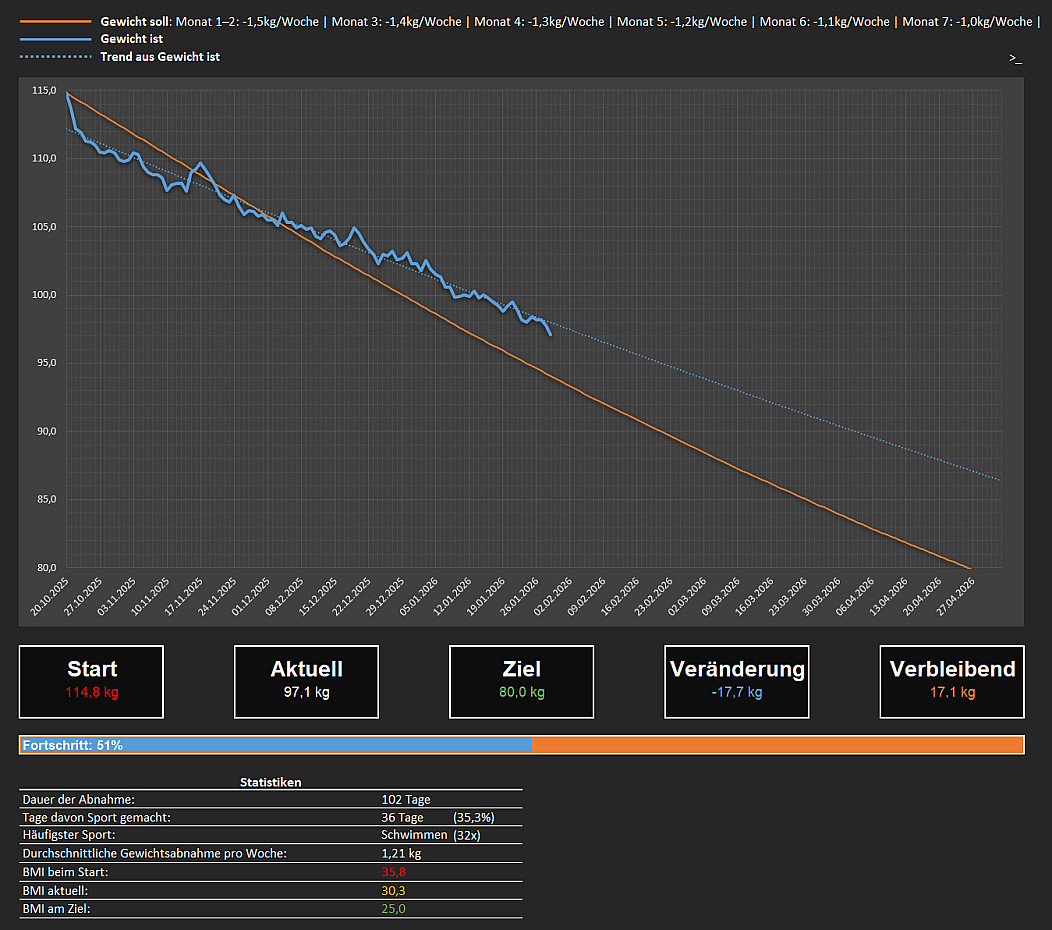Click the 115,0 label on the weight axis

(44, 91)
